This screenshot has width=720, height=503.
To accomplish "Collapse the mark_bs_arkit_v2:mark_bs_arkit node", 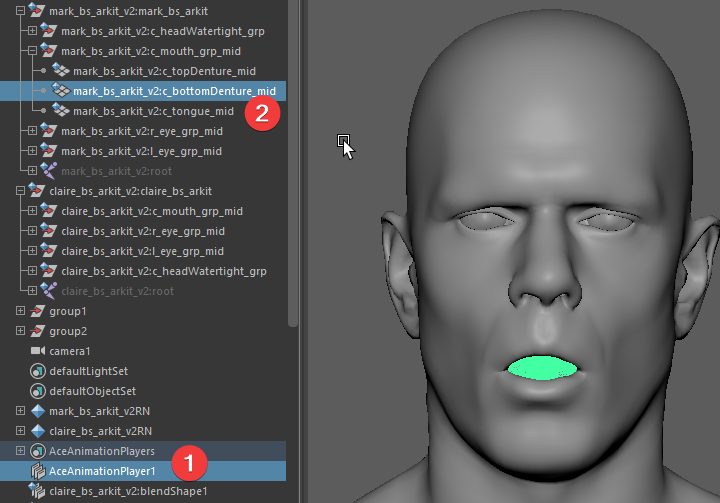I will tap(20, 11).
